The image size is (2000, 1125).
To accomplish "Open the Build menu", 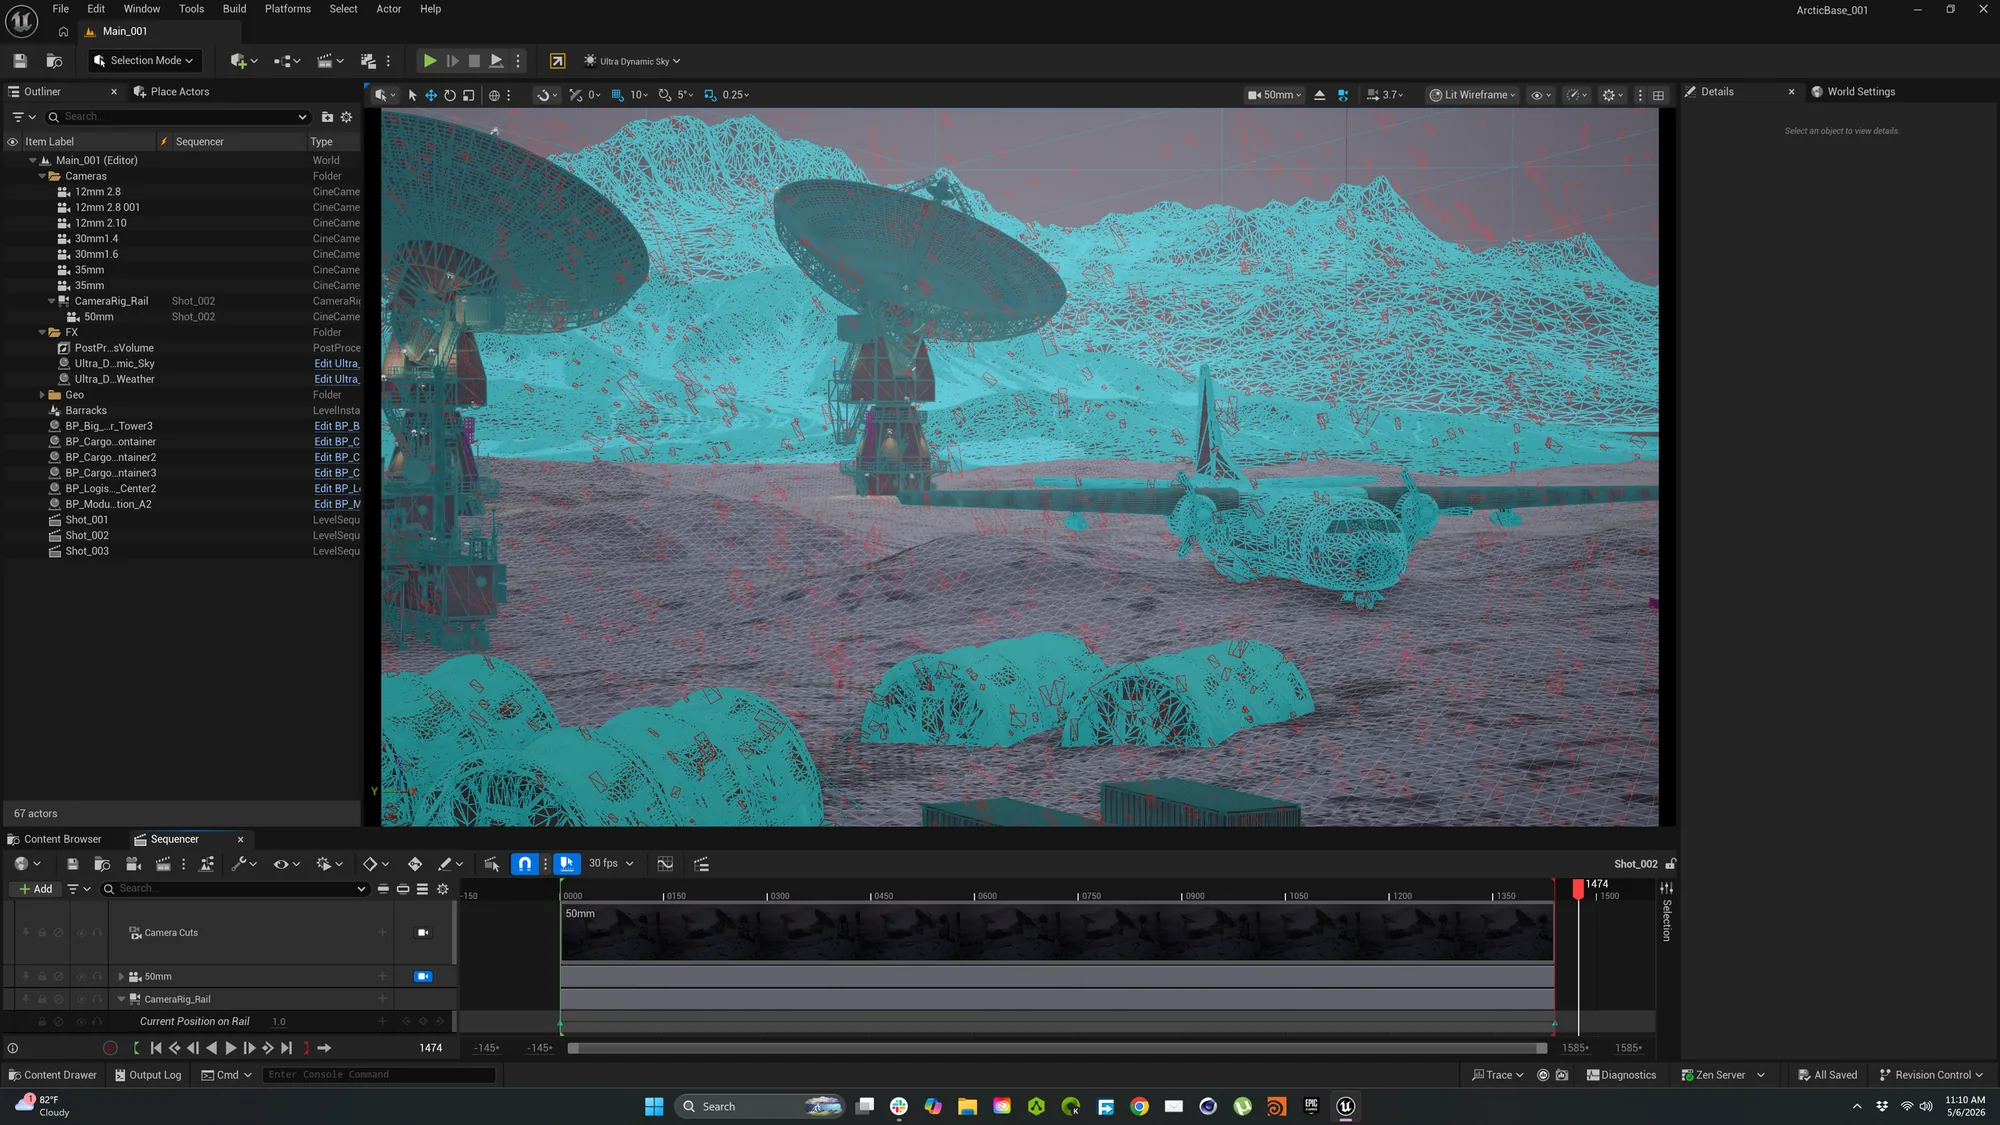I will (x=234, y=9).
